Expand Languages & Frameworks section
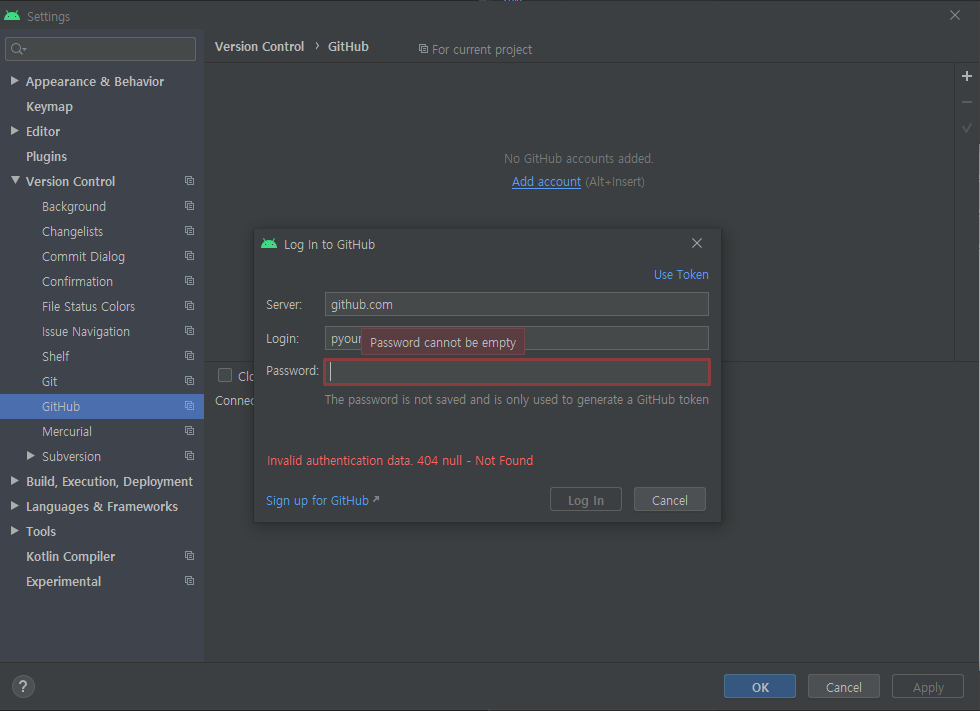This screenshot has width=980, height=711. pyautogui.click(x=14, y=505)
